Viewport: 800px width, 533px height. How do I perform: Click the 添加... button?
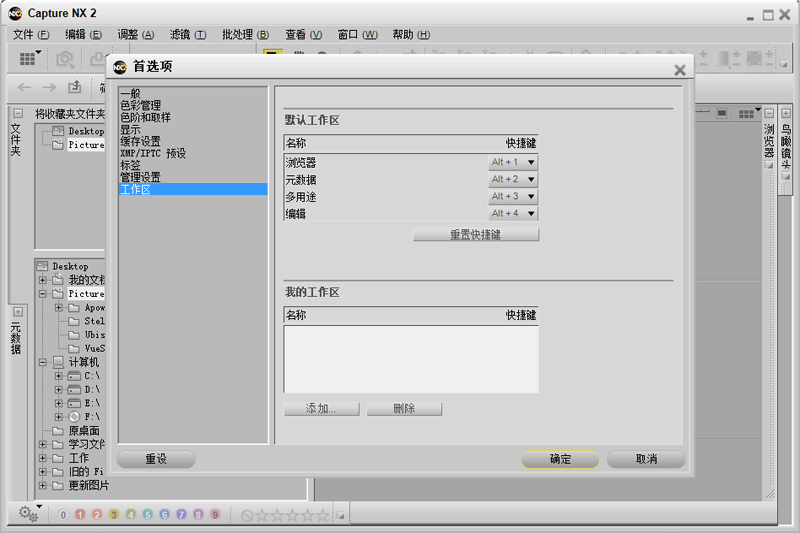coord(321,409)
